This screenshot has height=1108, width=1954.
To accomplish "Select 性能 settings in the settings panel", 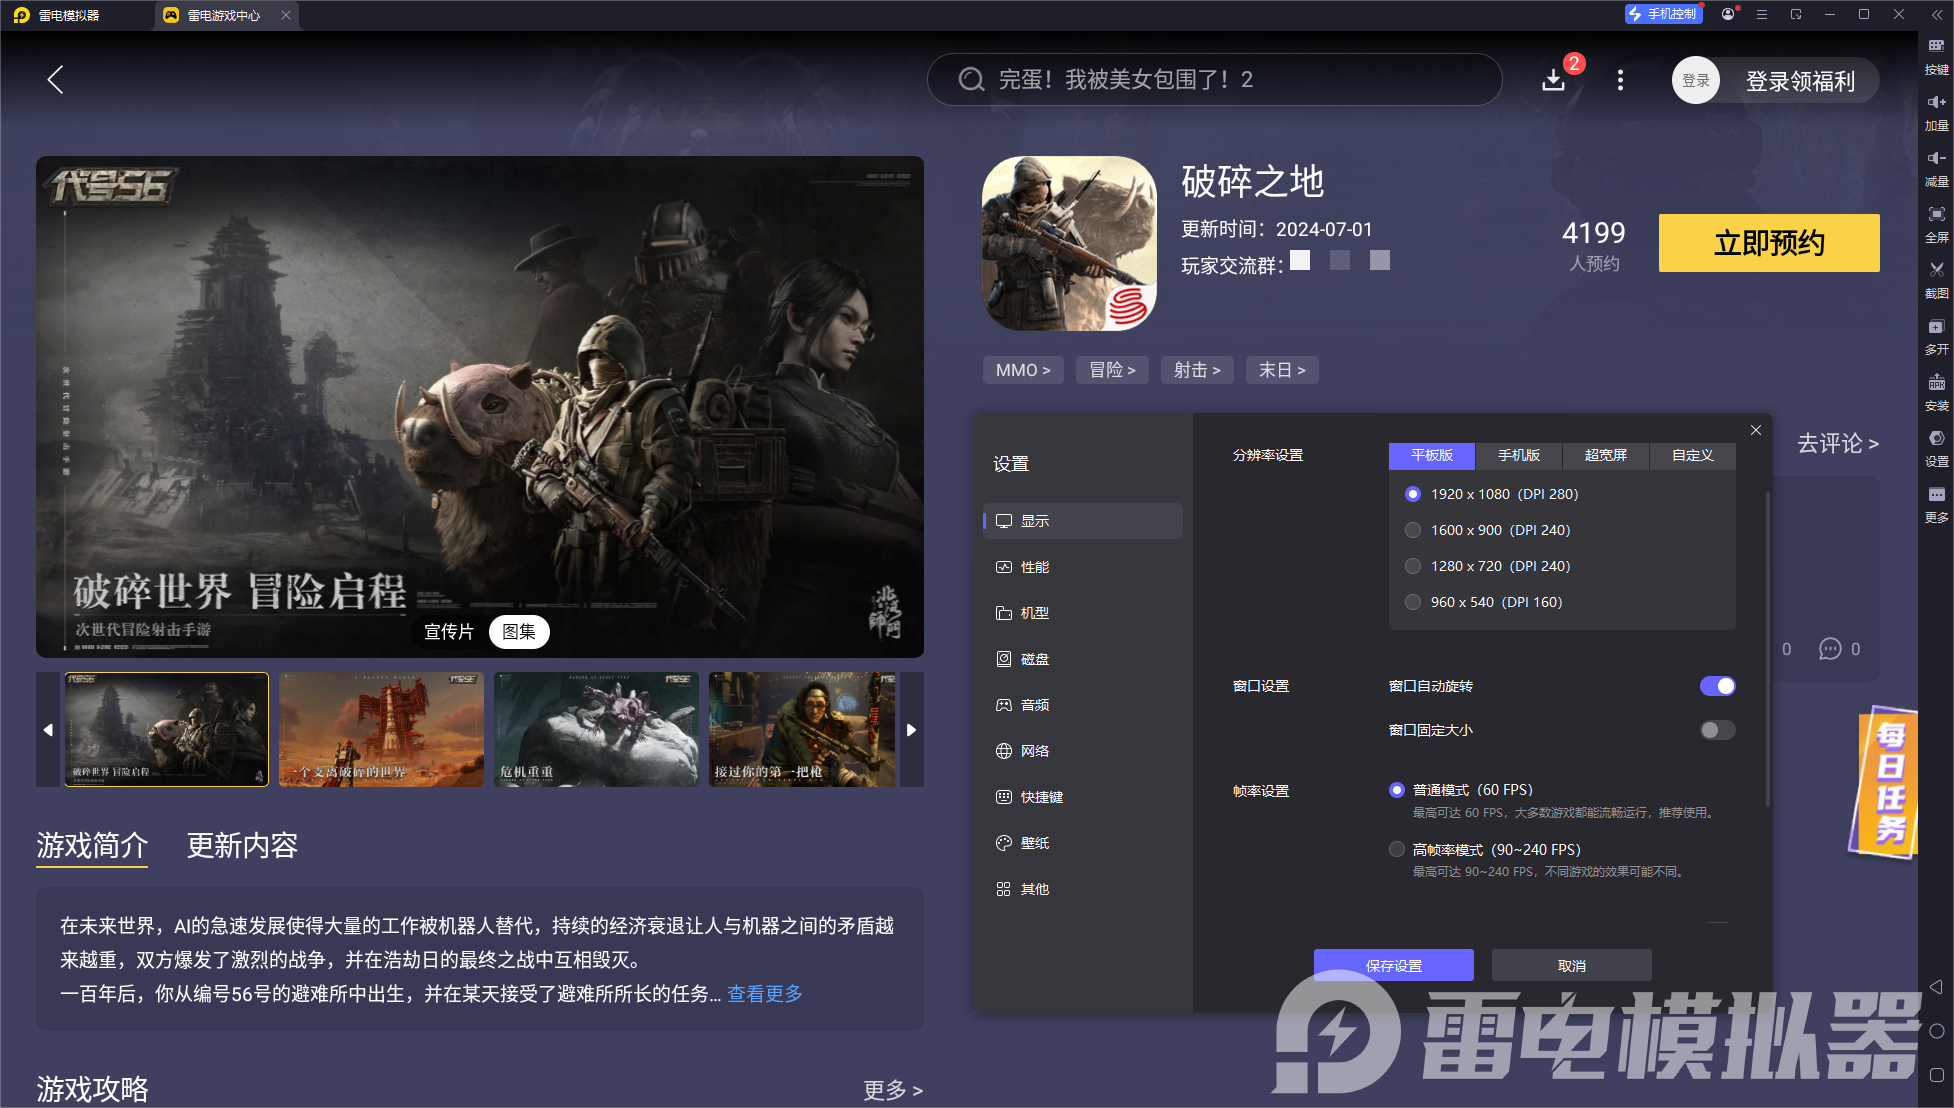I will tap(1035, 566).
